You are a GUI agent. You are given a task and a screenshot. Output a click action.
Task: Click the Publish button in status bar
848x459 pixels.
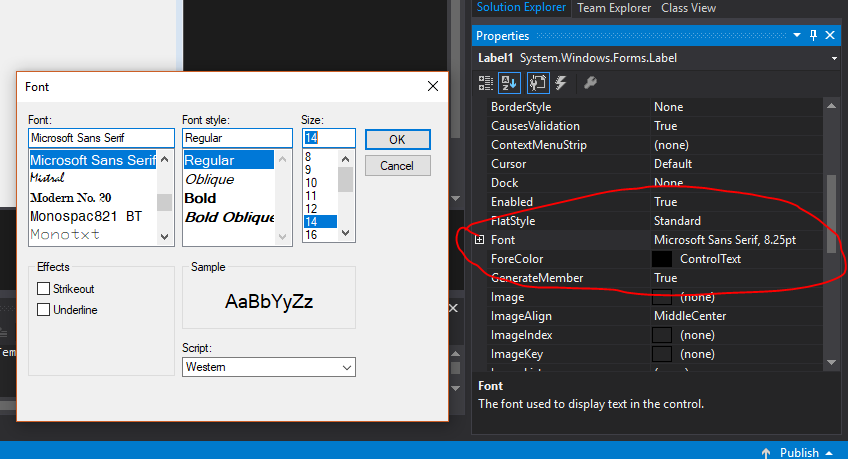[x=799, y=453]
